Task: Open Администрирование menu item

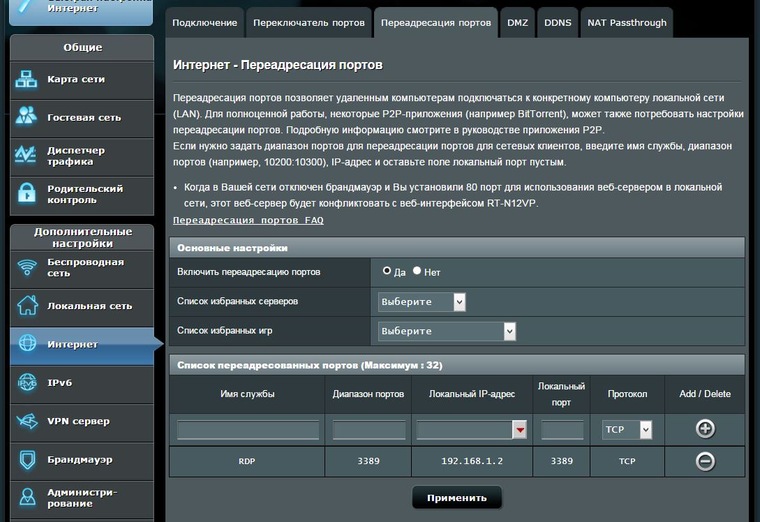Action: (x=82, y=498)
